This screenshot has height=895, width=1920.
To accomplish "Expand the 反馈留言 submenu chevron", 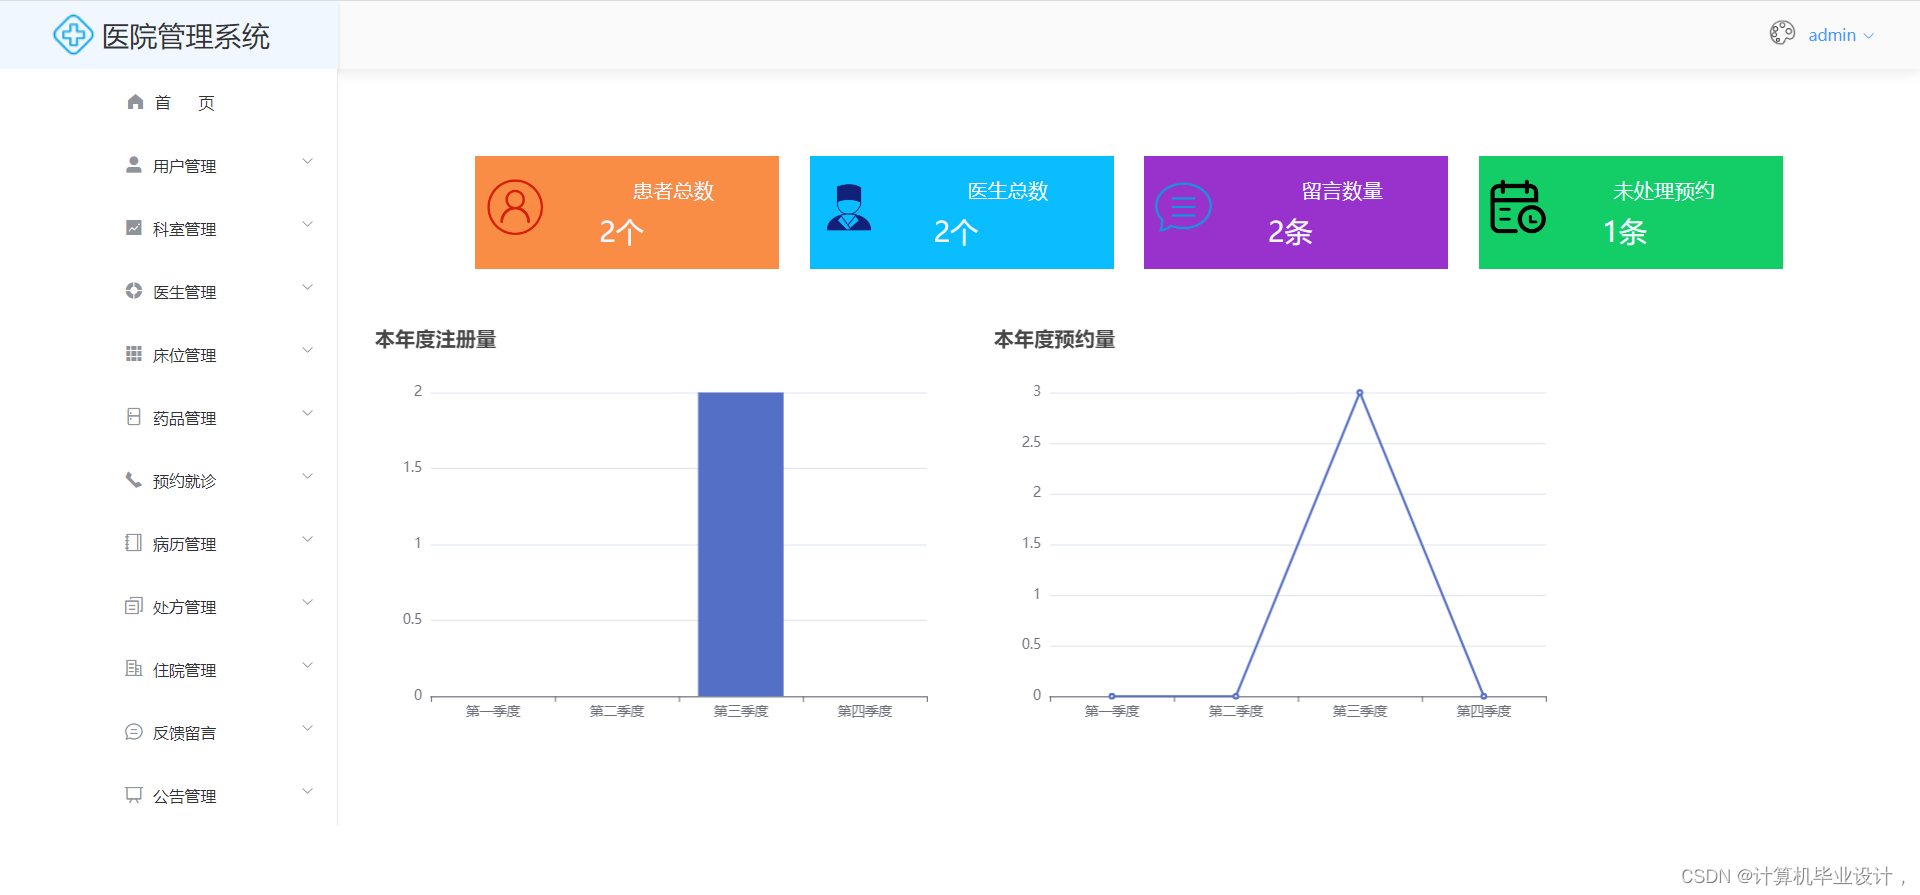I will [x=308, y=728].
